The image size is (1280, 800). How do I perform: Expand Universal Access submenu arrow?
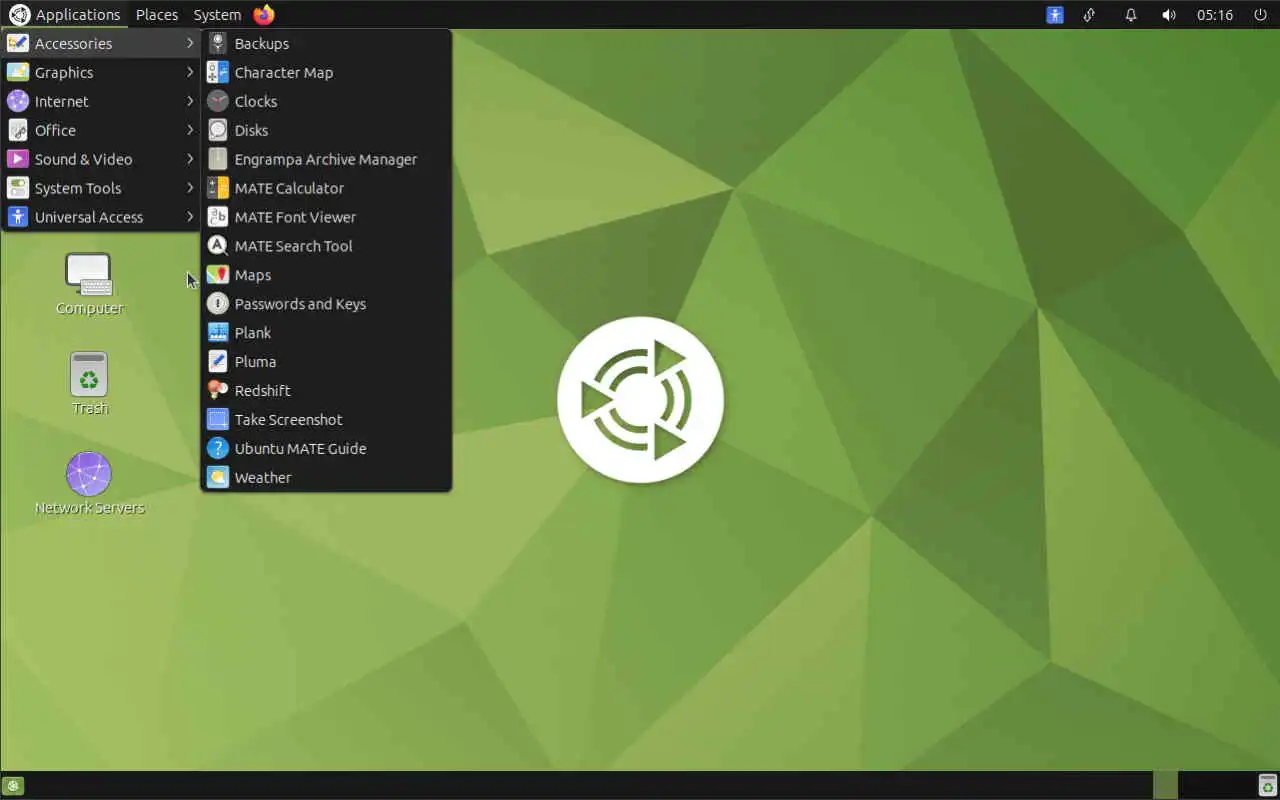(190, 218)
